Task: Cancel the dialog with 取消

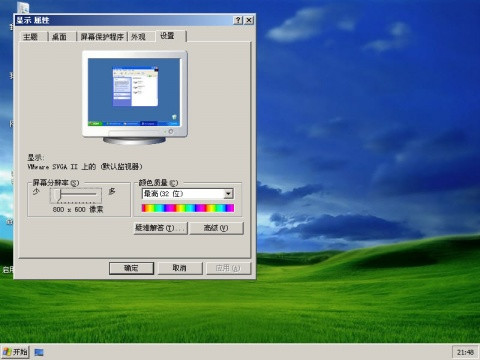Action: (x=180, y=268)
